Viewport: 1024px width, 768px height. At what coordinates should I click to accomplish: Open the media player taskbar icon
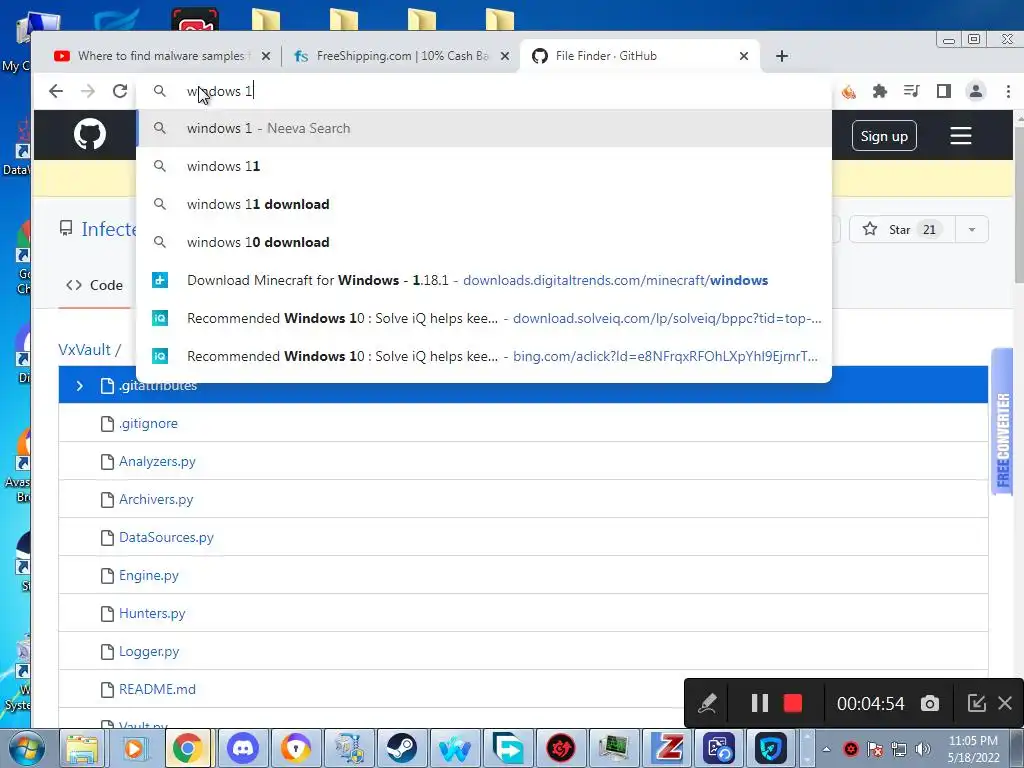coord(134,748)
